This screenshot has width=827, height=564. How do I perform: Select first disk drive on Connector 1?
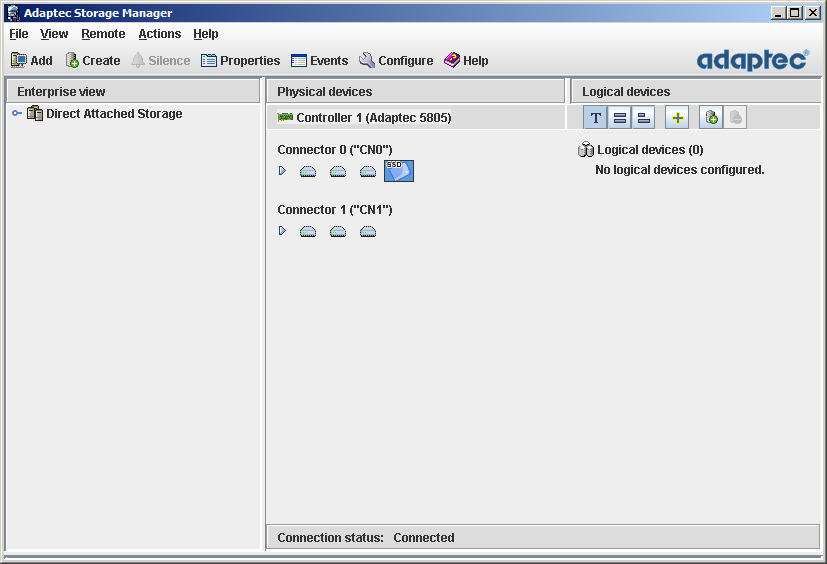[x=308, y=232]
